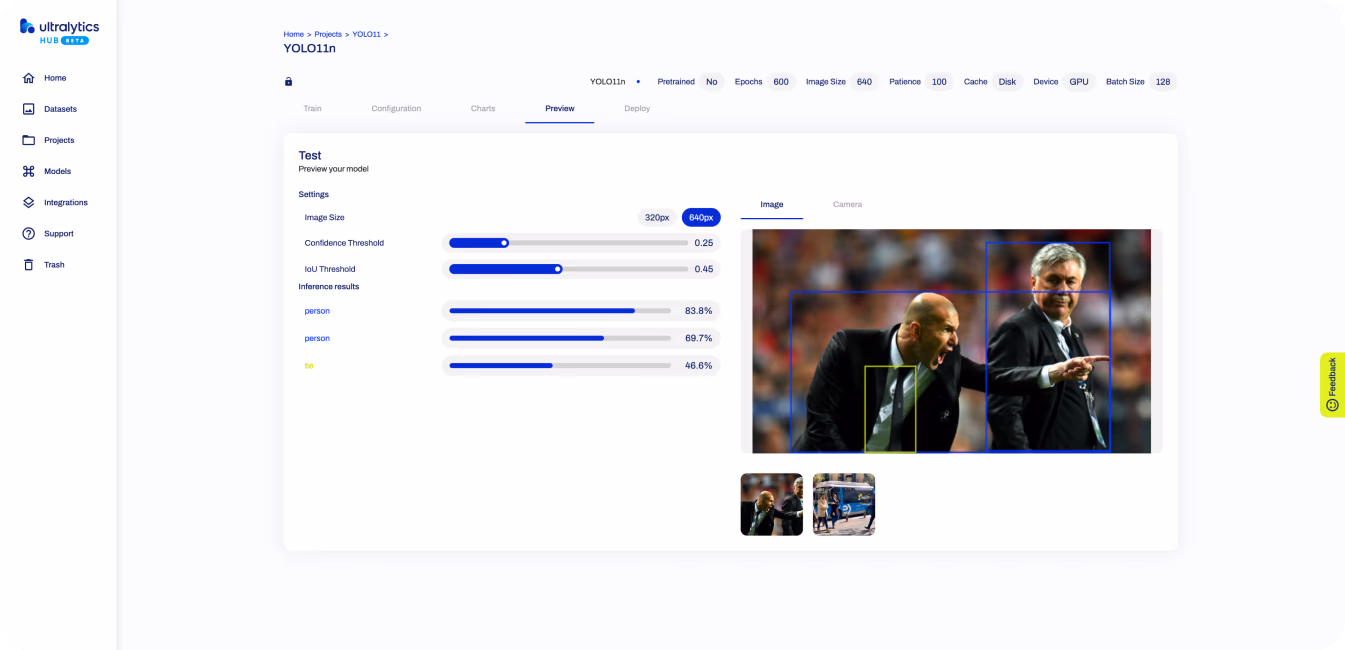This screenshot has height=650, width=1345.
Task: Click the Trash bin icon in sidebar
Action: [28, 264]
